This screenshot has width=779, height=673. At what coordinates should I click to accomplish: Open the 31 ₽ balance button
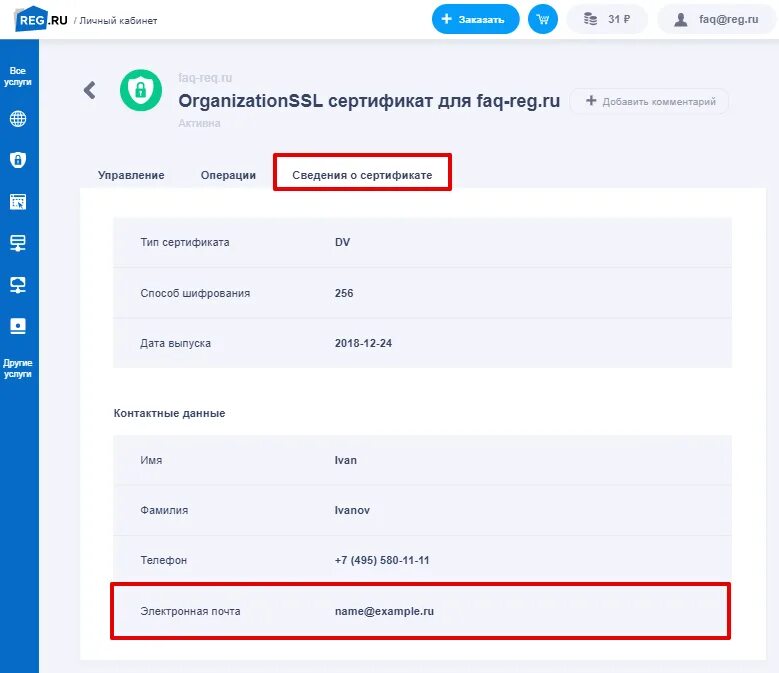pyautogui.click(x=607, y=19)
